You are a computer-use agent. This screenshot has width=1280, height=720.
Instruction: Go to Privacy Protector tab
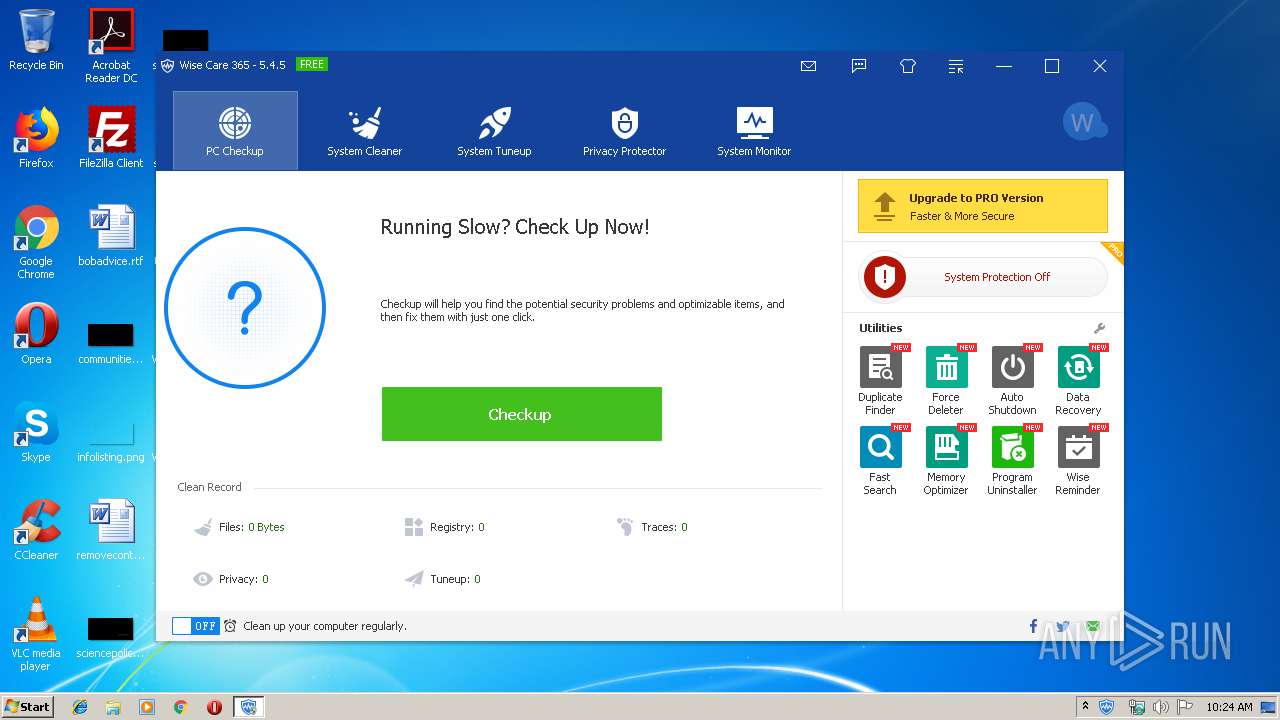point(624,131)
